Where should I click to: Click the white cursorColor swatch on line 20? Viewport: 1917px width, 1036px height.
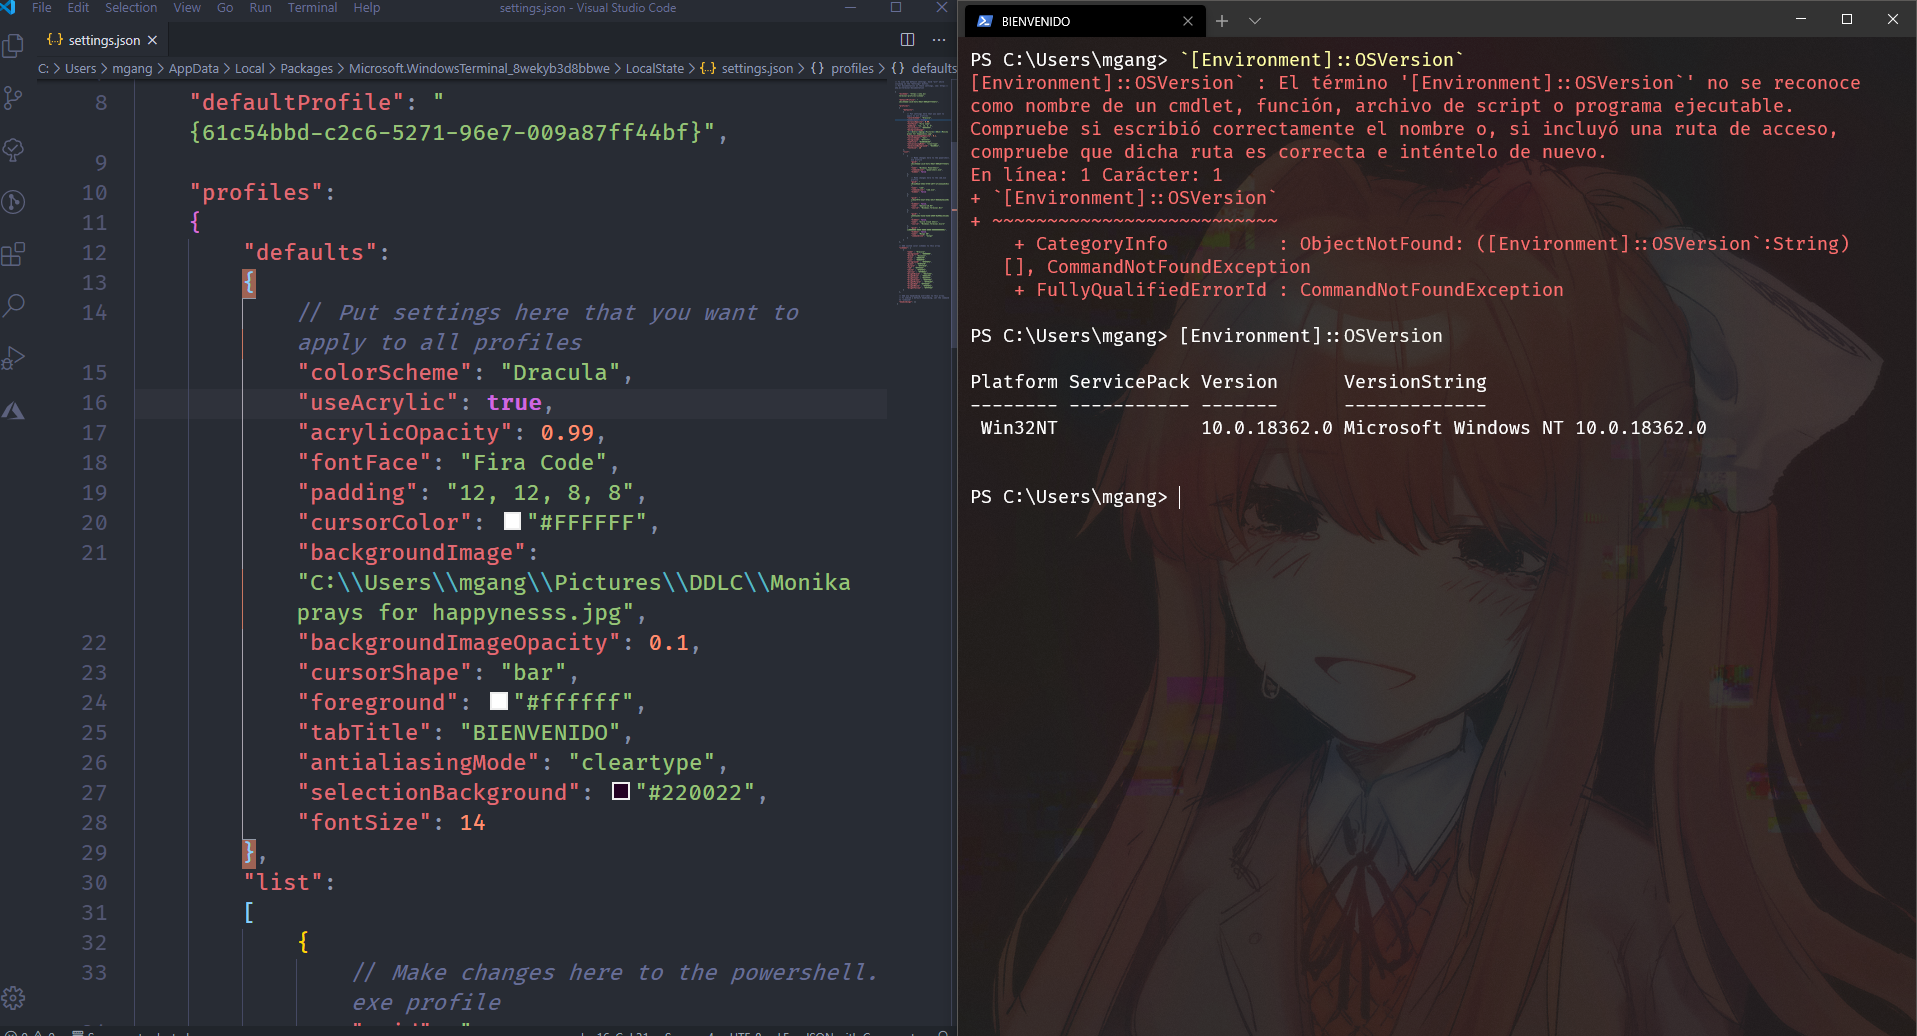512,521
